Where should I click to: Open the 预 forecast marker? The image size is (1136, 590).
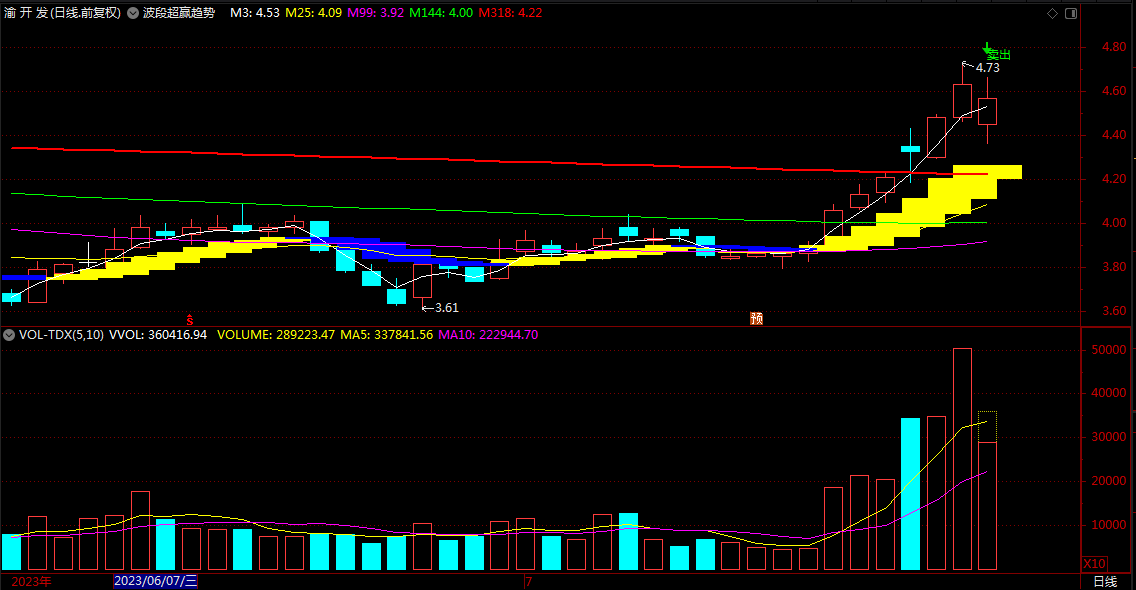click(756, 318)
